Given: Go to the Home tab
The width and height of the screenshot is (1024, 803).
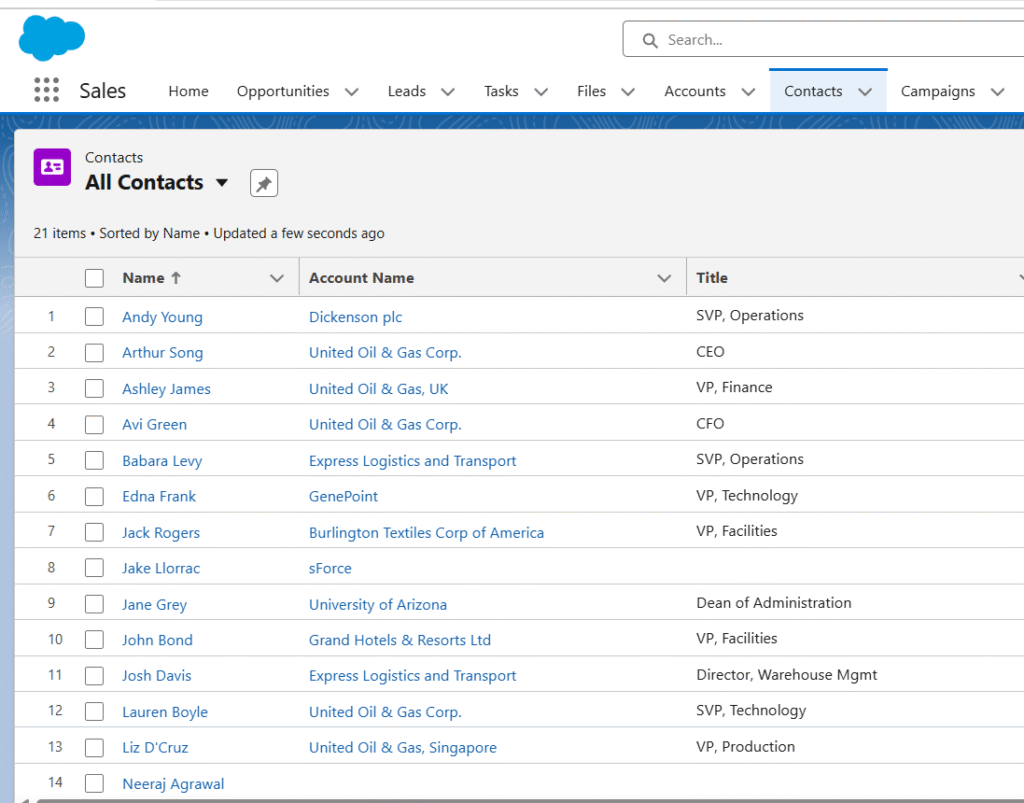Looking at the screenshot, I should (x=188, y=91).
